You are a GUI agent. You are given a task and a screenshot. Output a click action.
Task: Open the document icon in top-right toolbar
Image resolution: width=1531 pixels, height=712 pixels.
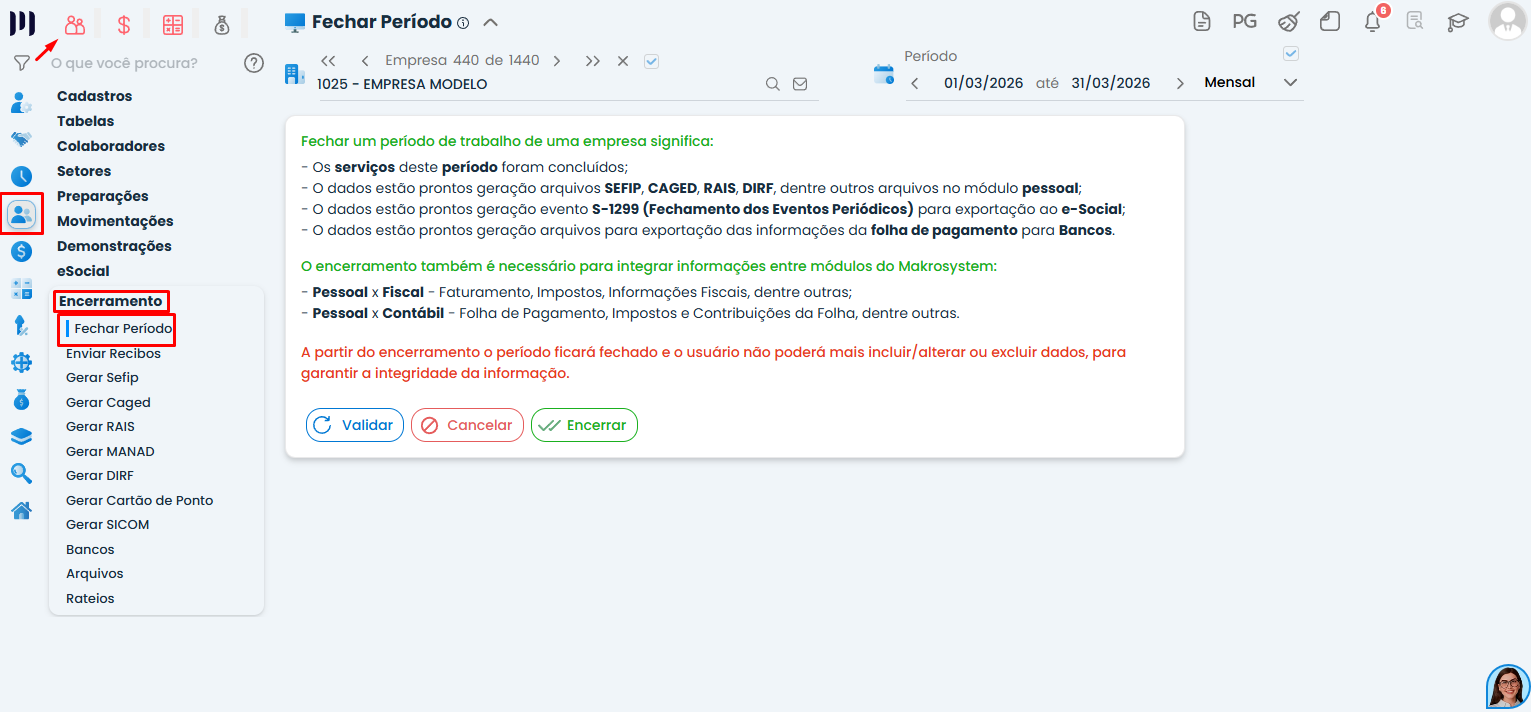click(x=1202, y=21)
